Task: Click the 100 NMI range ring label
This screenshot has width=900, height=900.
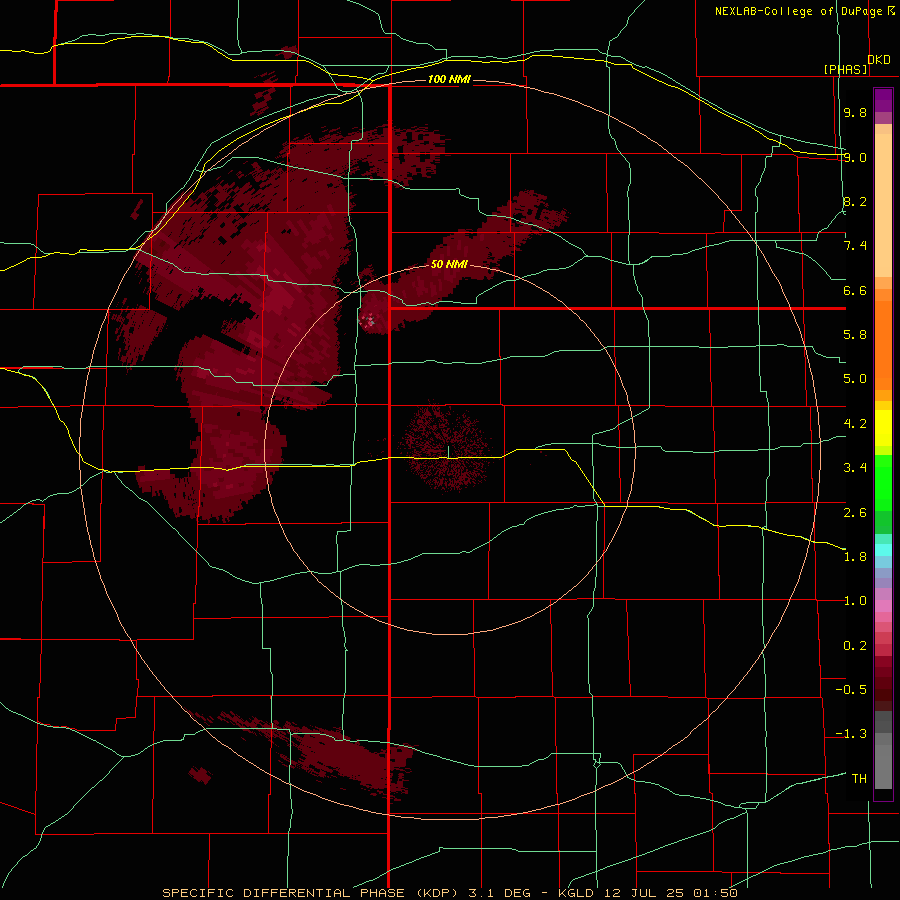Action: click(x=449, y=79)
